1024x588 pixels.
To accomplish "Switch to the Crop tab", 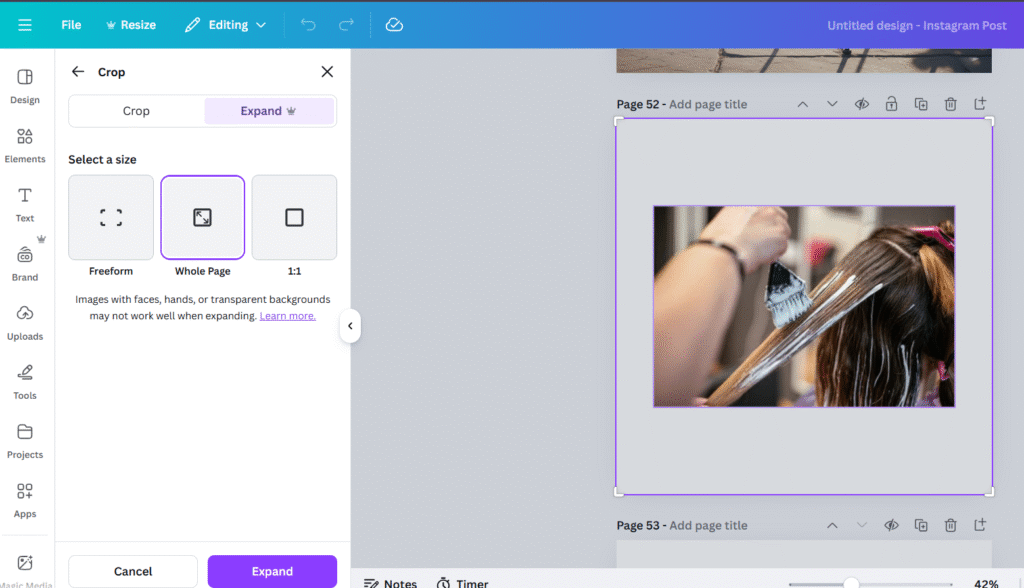I will point(136,111).
